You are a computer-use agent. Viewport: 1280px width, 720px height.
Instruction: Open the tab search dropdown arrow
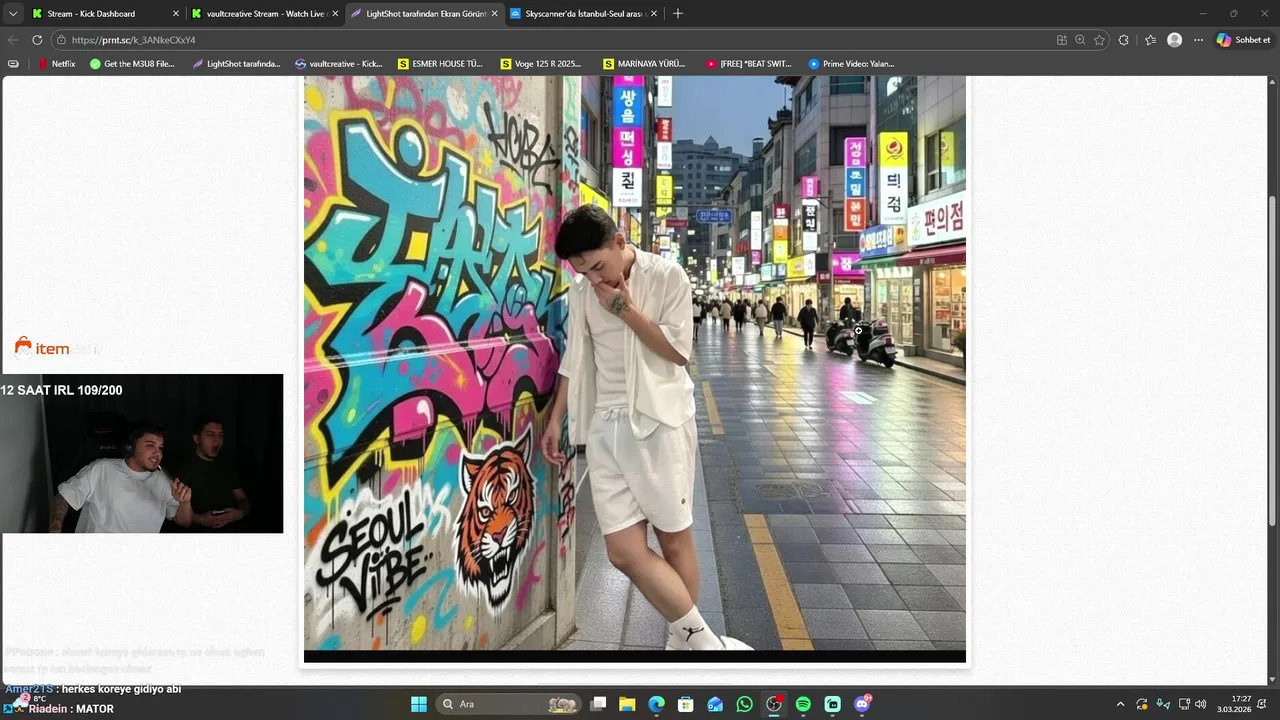pos(13,14)
